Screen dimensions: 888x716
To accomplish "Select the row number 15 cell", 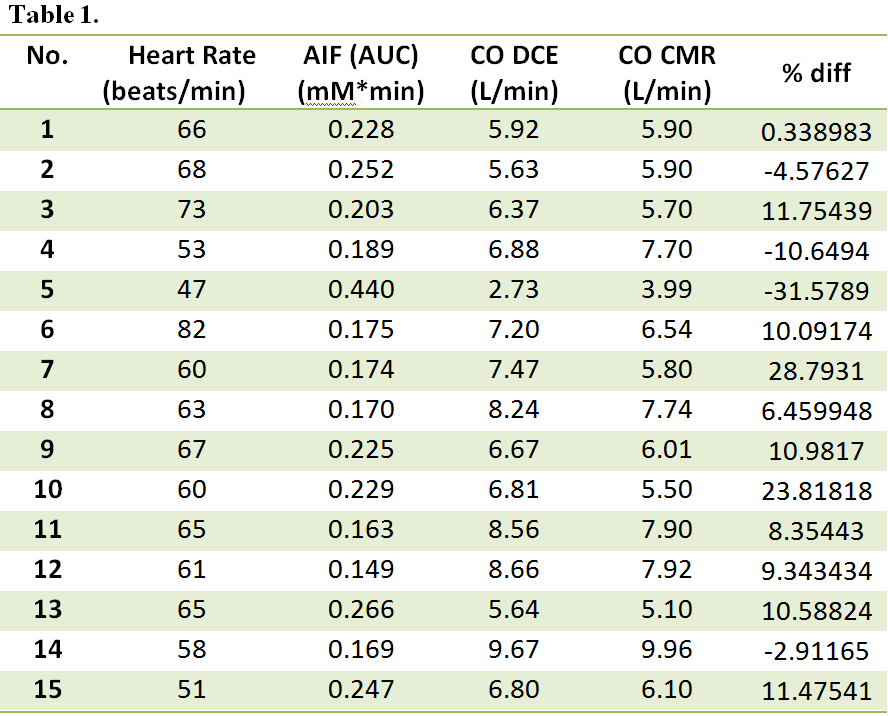I will (48, 690).
